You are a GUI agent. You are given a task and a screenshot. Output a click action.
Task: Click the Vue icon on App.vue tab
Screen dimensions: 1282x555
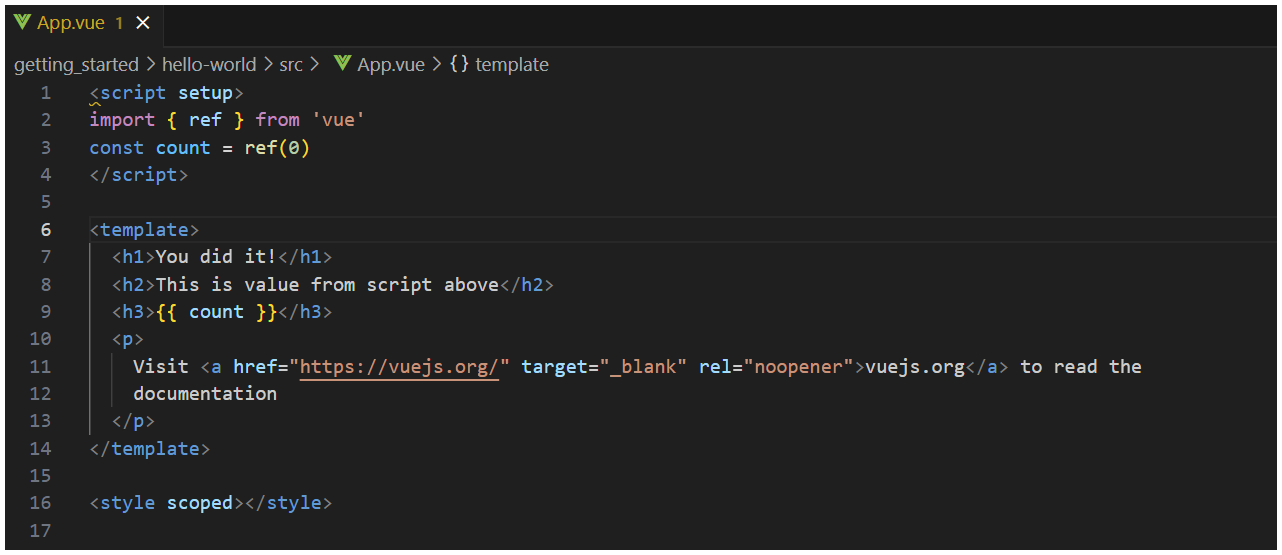[x=22, y=23]
